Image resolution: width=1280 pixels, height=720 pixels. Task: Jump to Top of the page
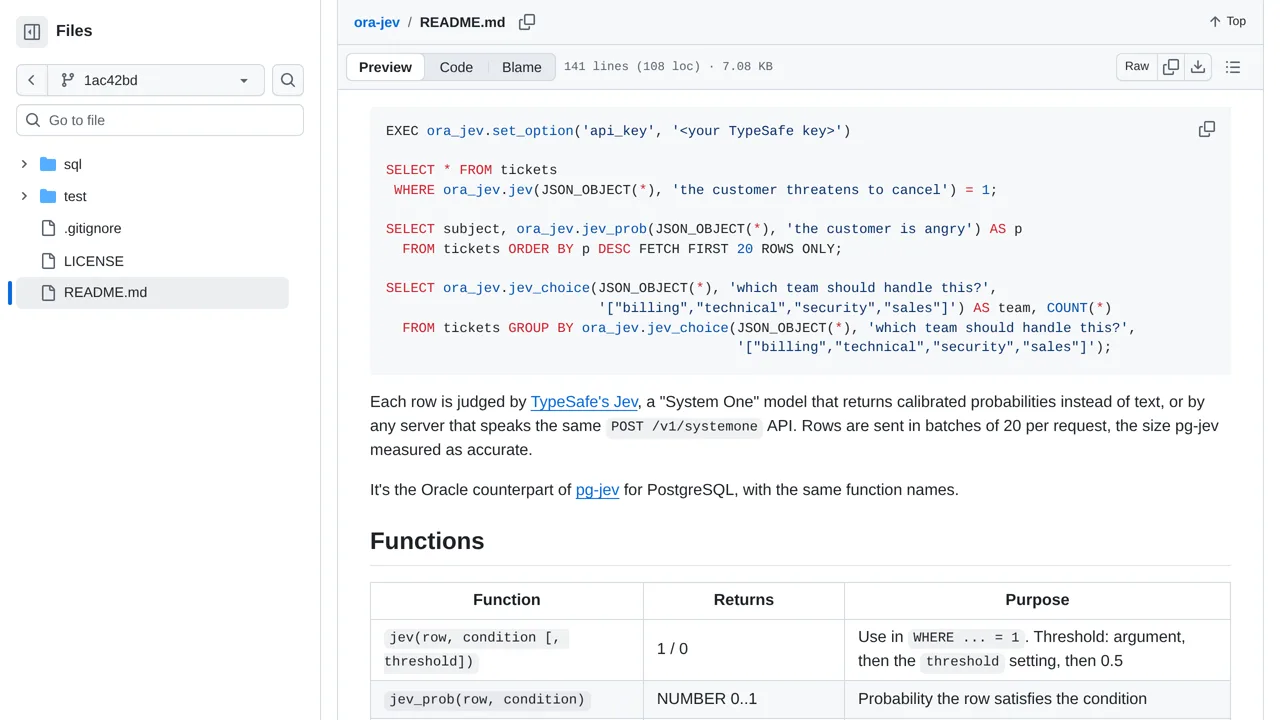tap(1227, 21)
